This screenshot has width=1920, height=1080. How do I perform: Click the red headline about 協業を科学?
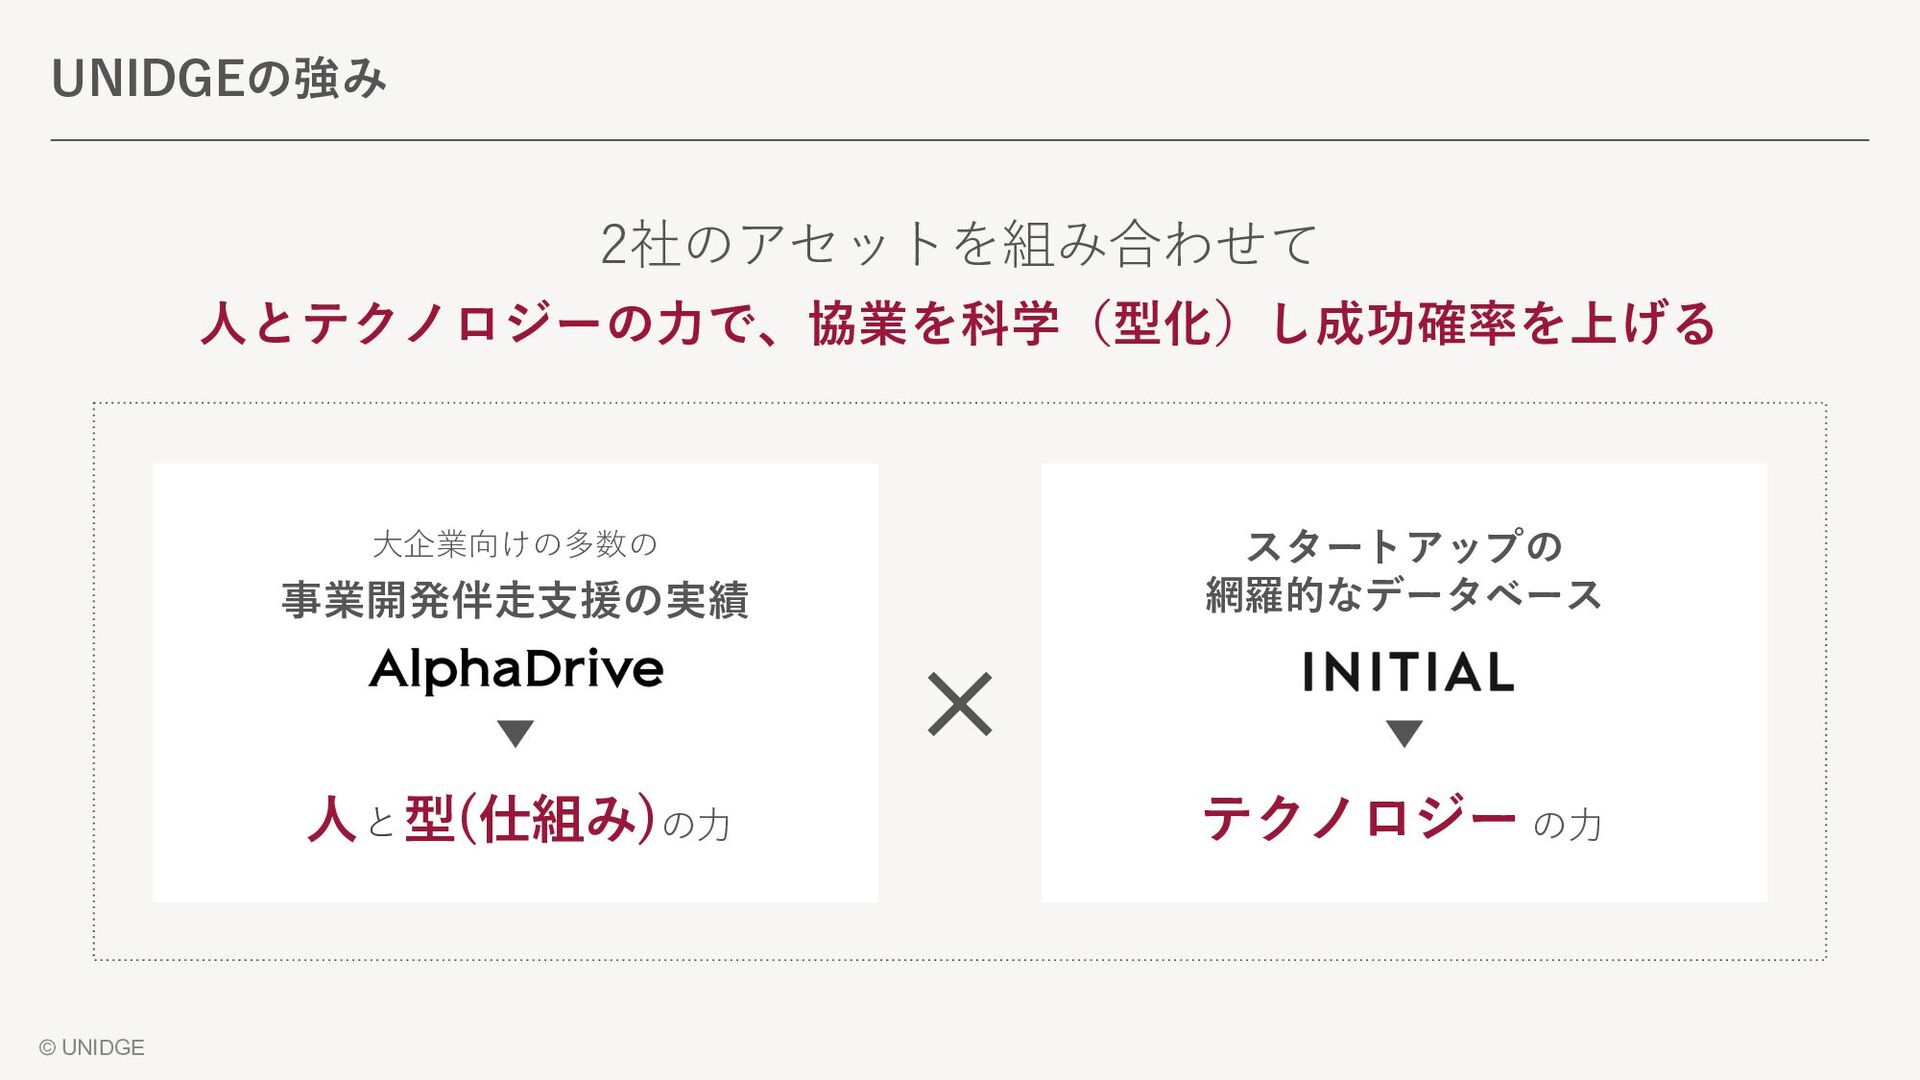point(958,324)
